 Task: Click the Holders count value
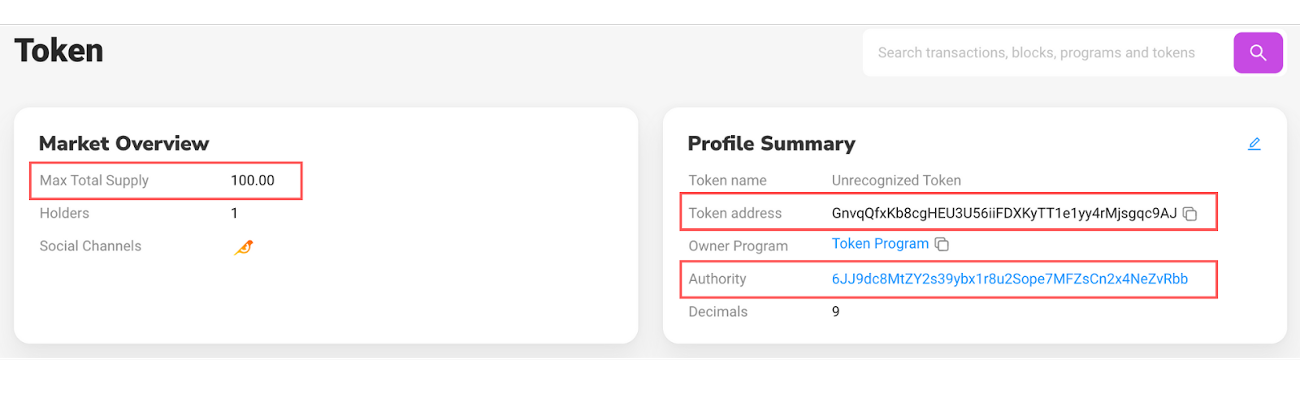234,213
